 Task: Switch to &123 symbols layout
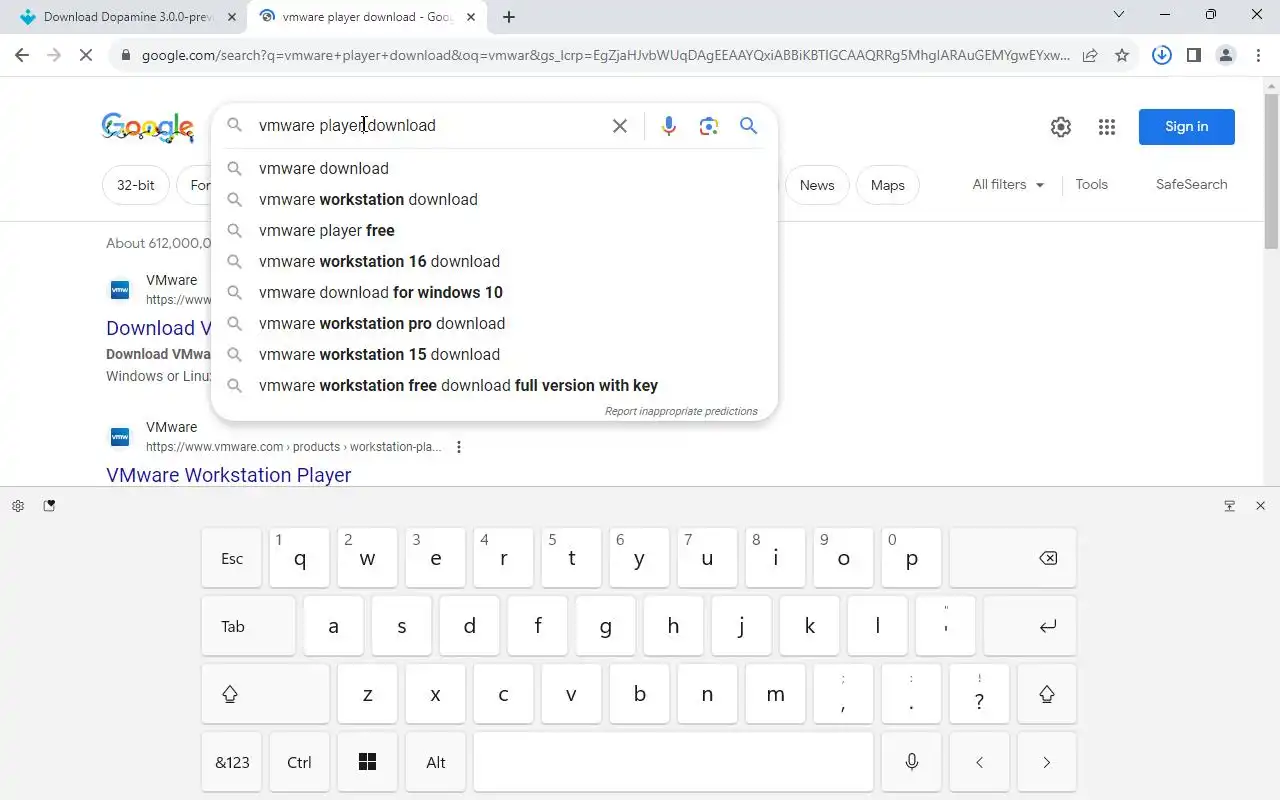point(232,762)
